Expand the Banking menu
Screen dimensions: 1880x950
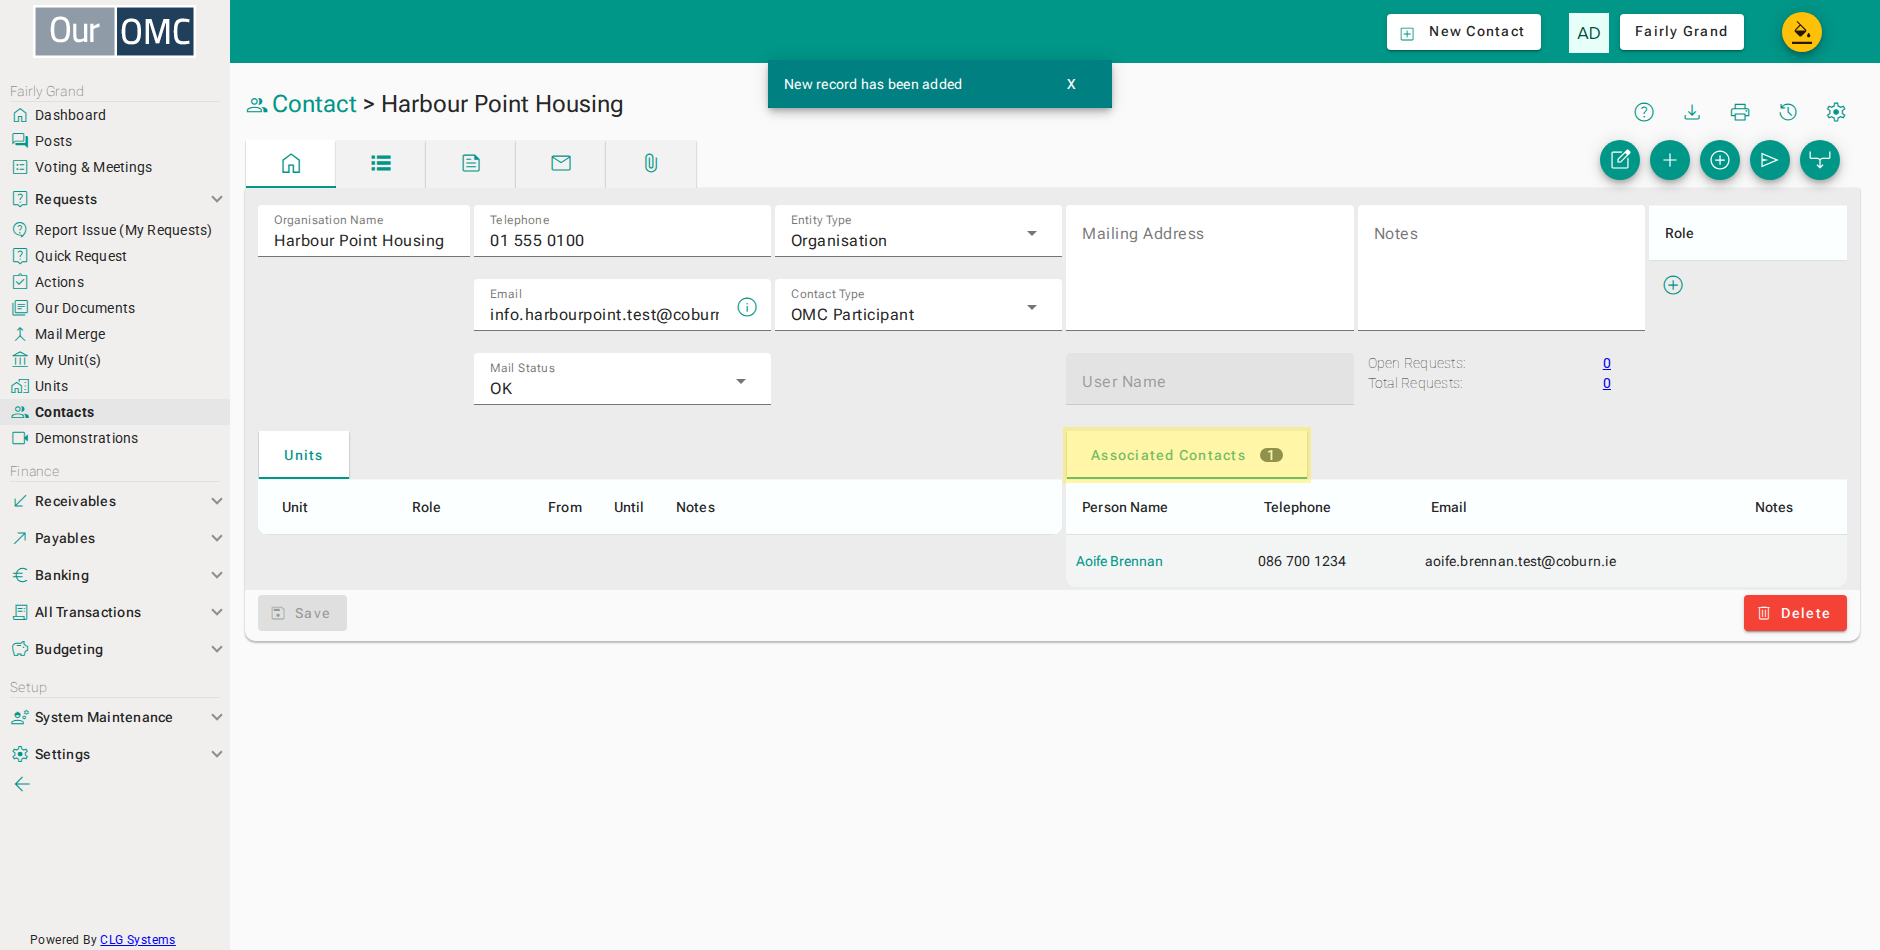click(115, 575)
